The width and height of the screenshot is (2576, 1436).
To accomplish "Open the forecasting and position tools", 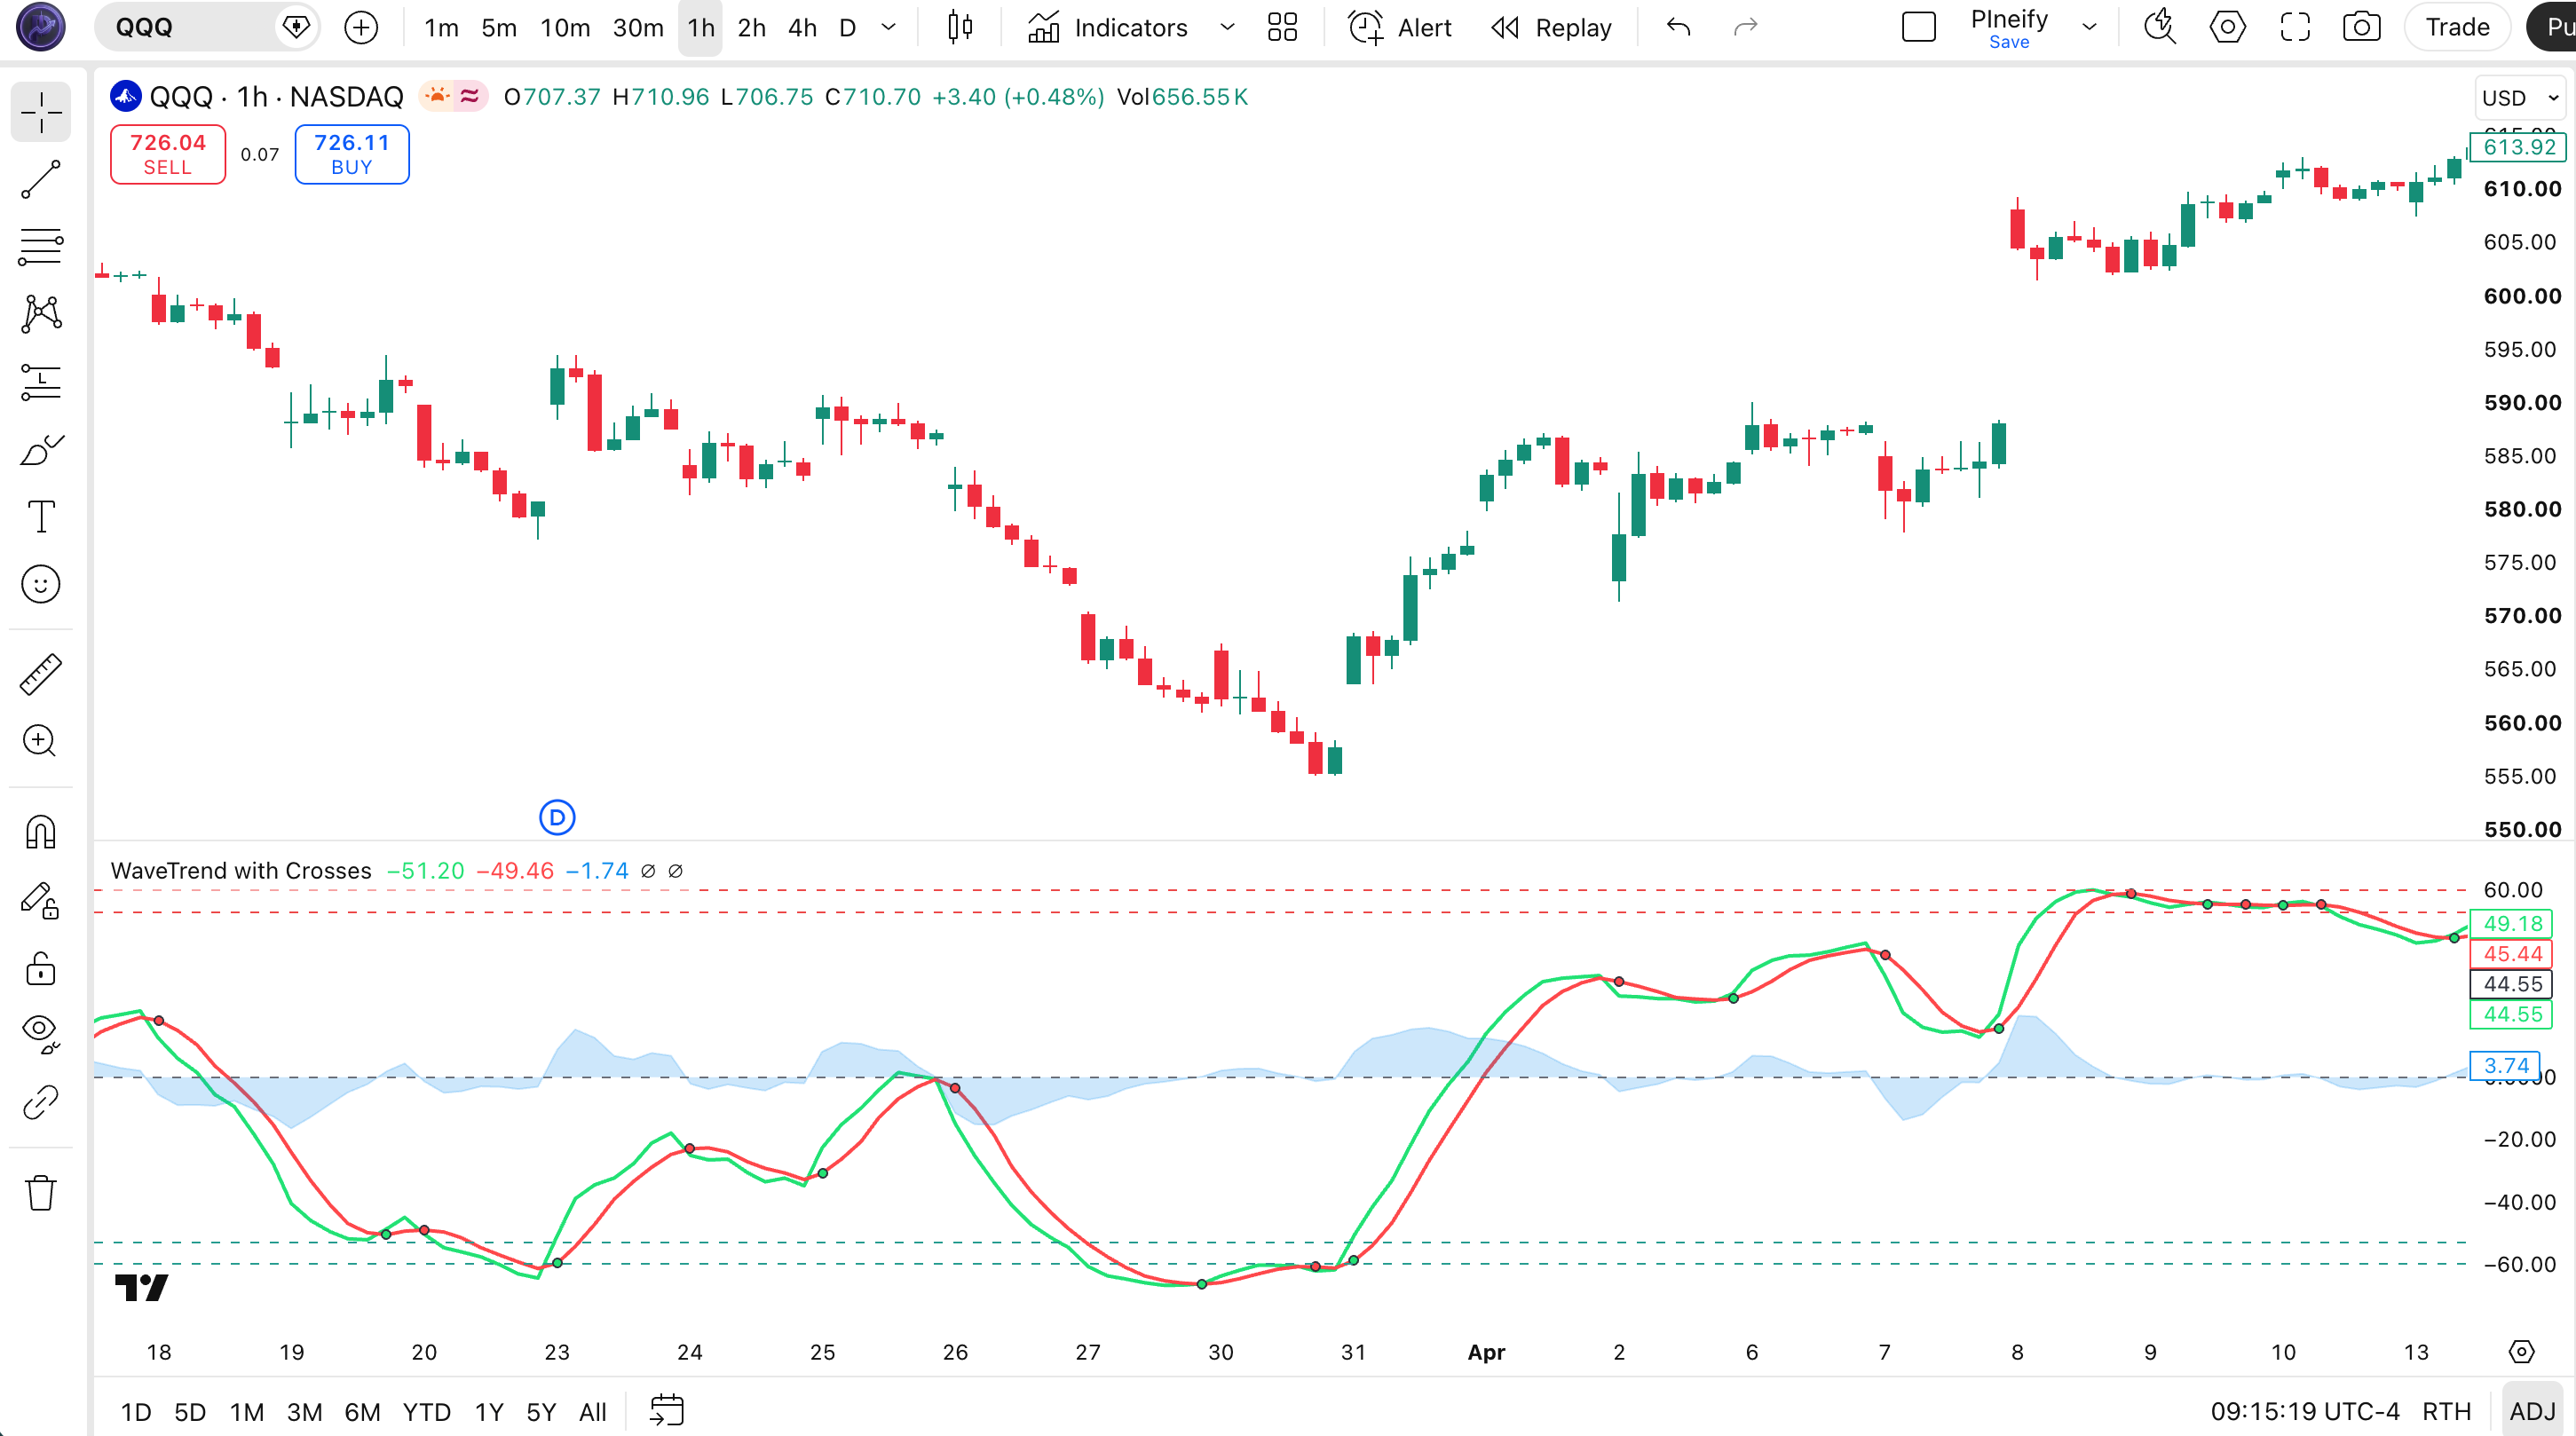I will (x=41, y=382).
